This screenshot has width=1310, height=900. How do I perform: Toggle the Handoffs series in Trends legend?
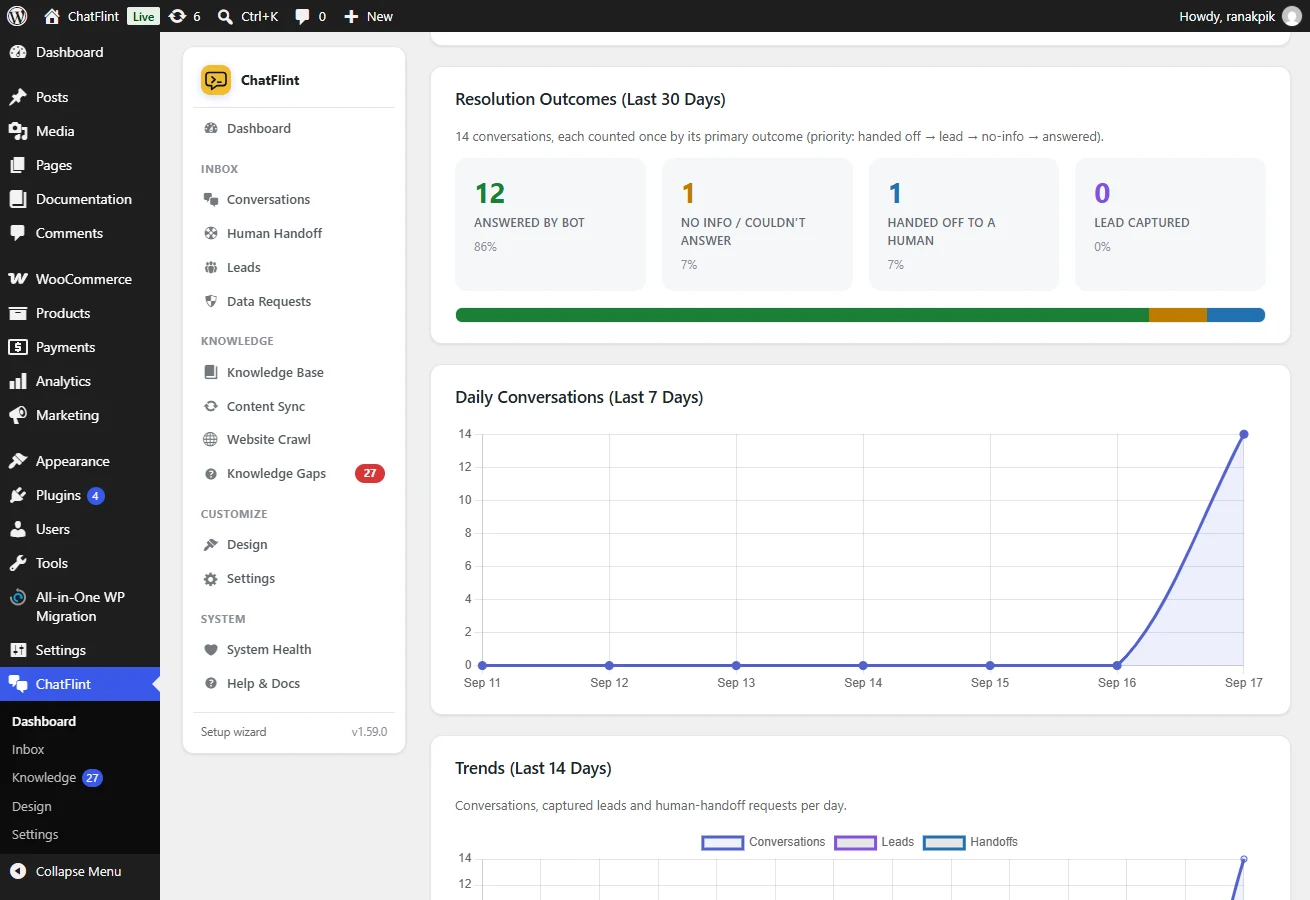(971, 842)
